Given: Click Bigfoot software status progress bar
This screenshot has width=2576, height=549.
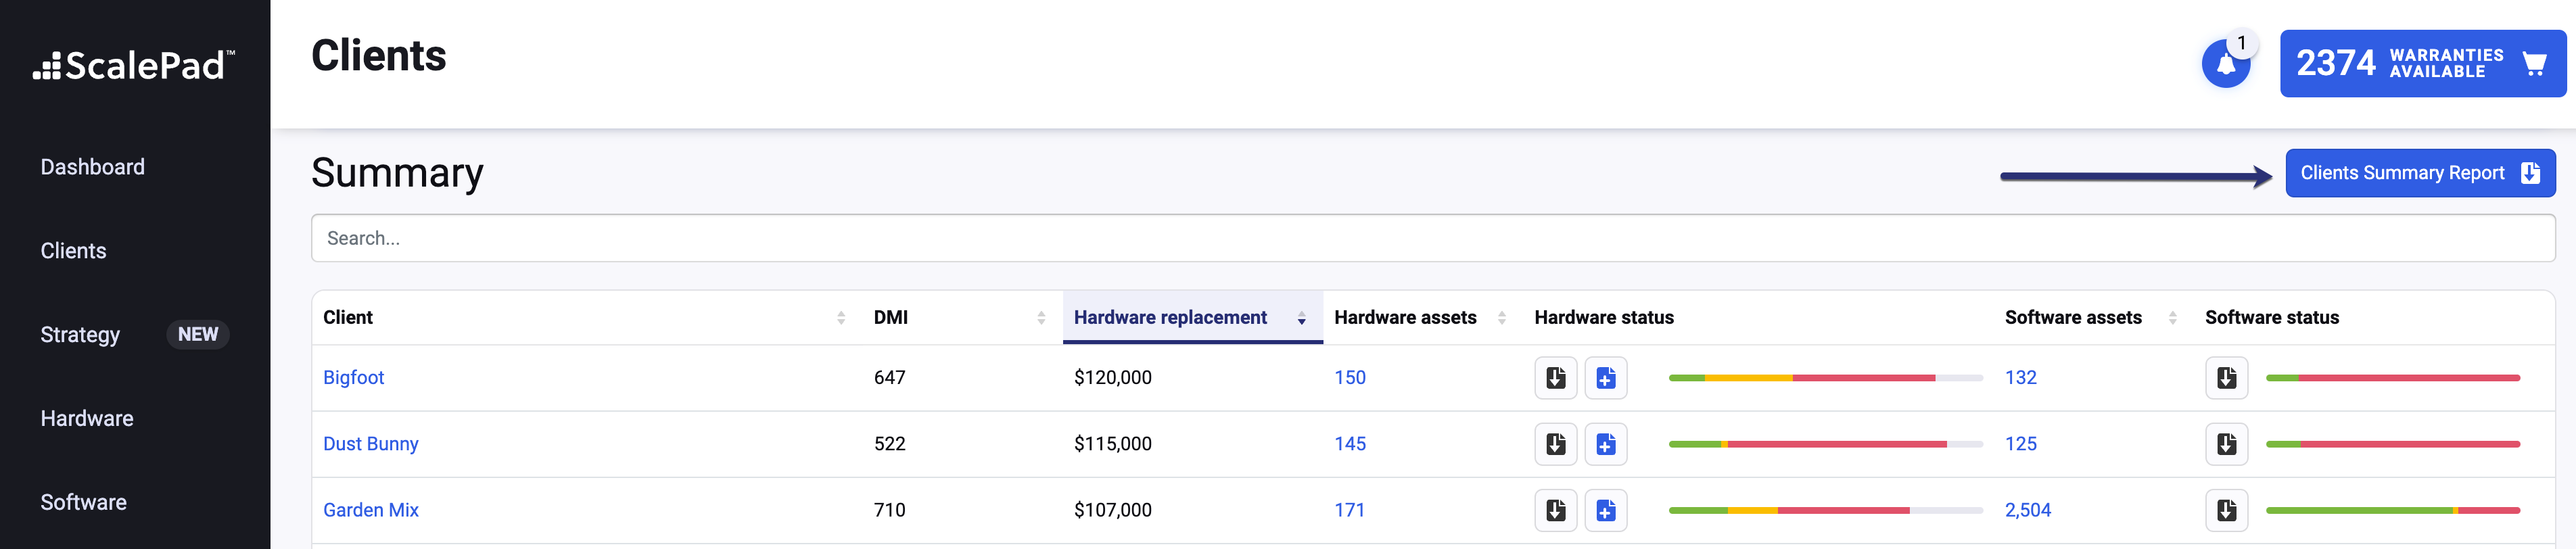Looking at the screenshot, I should click(x=2393, y=378).
